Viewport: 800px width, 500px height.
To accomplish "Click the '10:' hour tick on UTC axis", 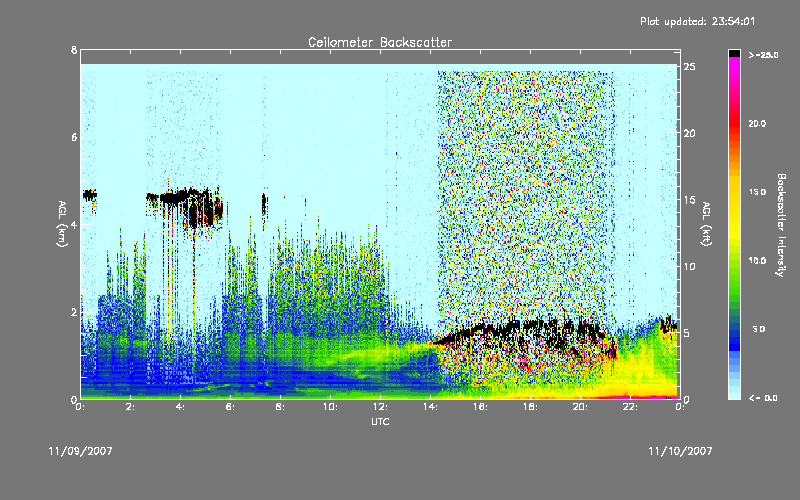I will [330, 407].
